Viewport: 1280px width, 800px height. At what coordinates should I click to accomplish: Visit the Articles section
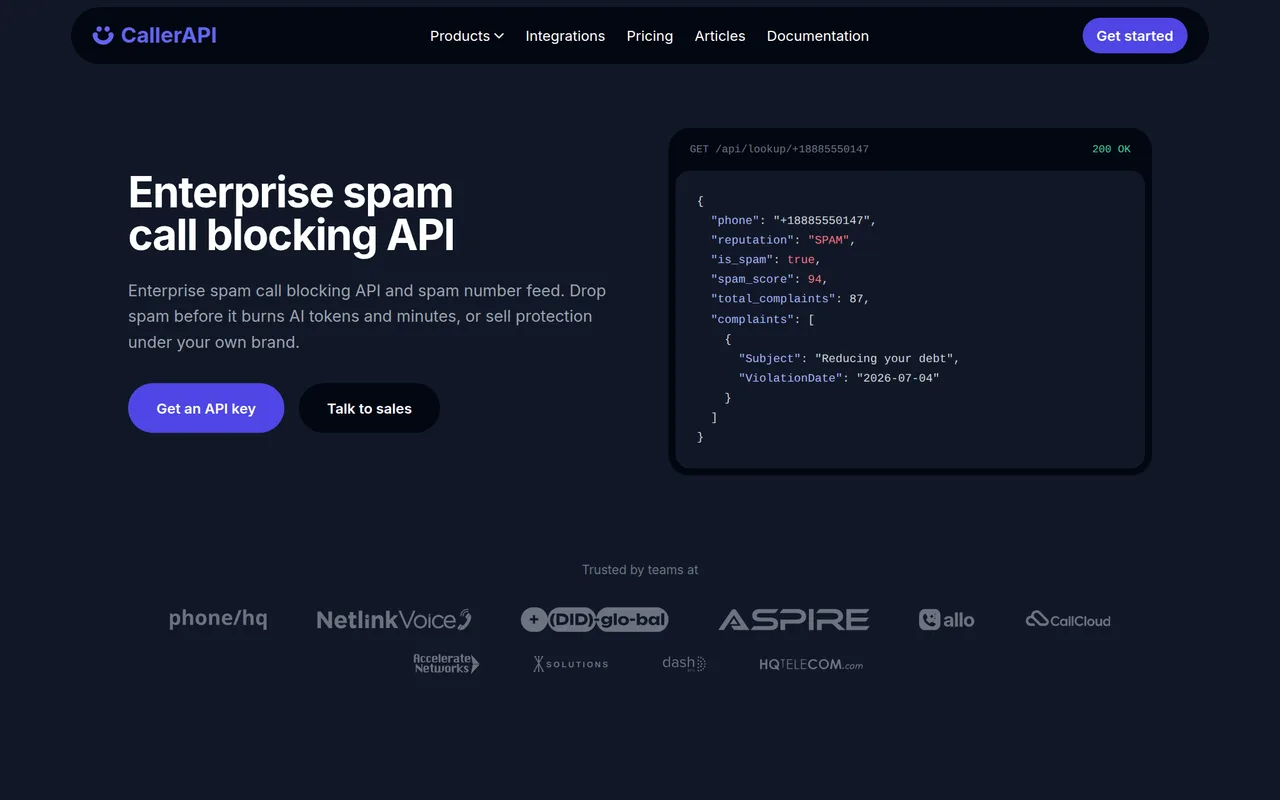(x=720, y=36)
